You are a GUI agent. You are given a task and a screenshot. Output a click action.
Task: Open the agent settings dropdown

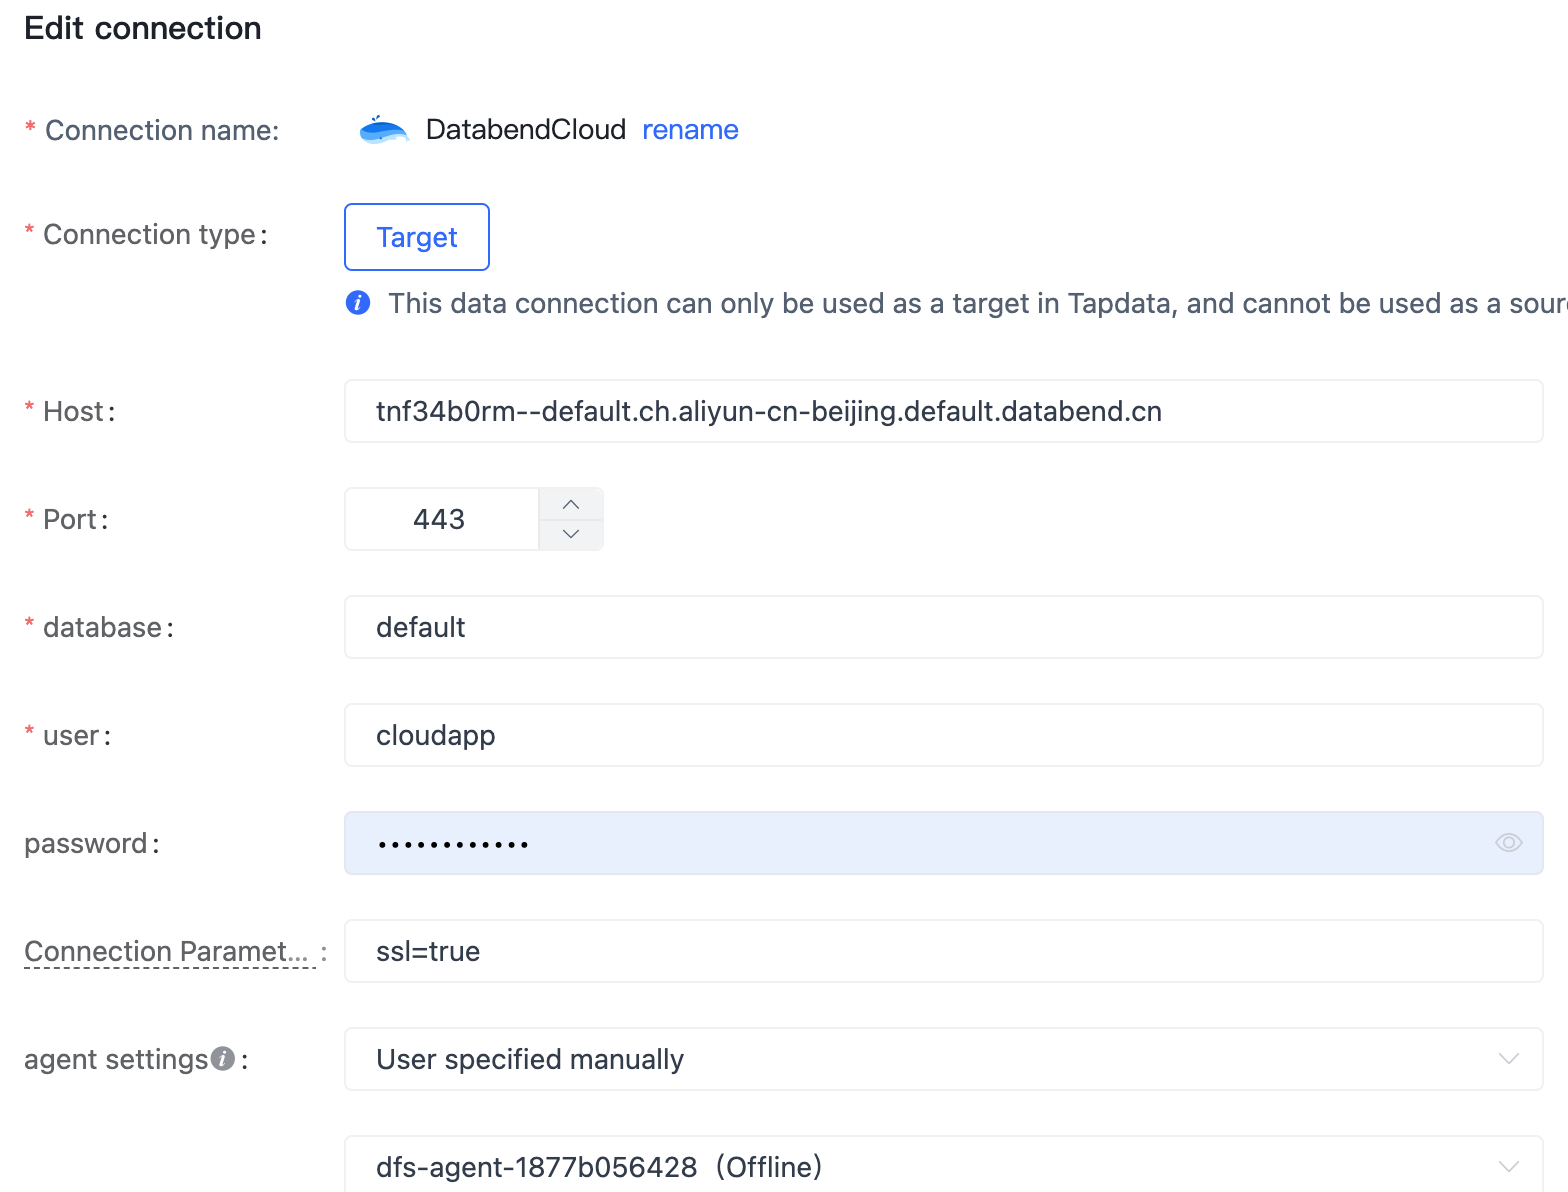[x=944, y=1059]
